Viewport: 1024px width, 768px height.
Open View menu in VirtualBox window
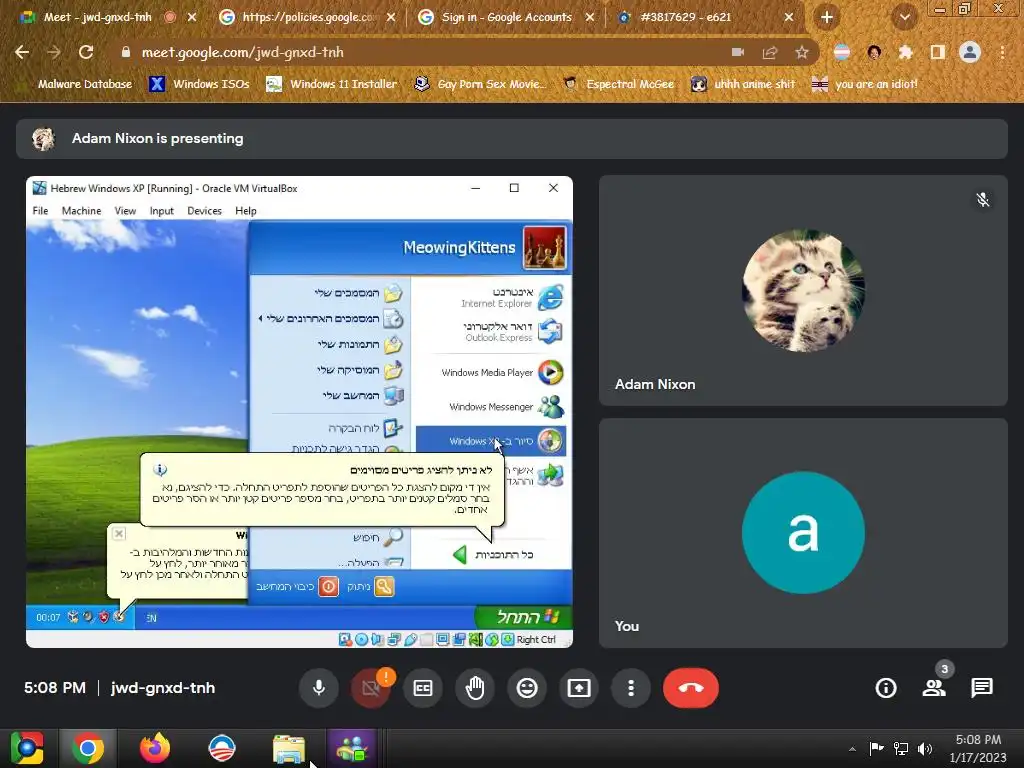[125, 211]
